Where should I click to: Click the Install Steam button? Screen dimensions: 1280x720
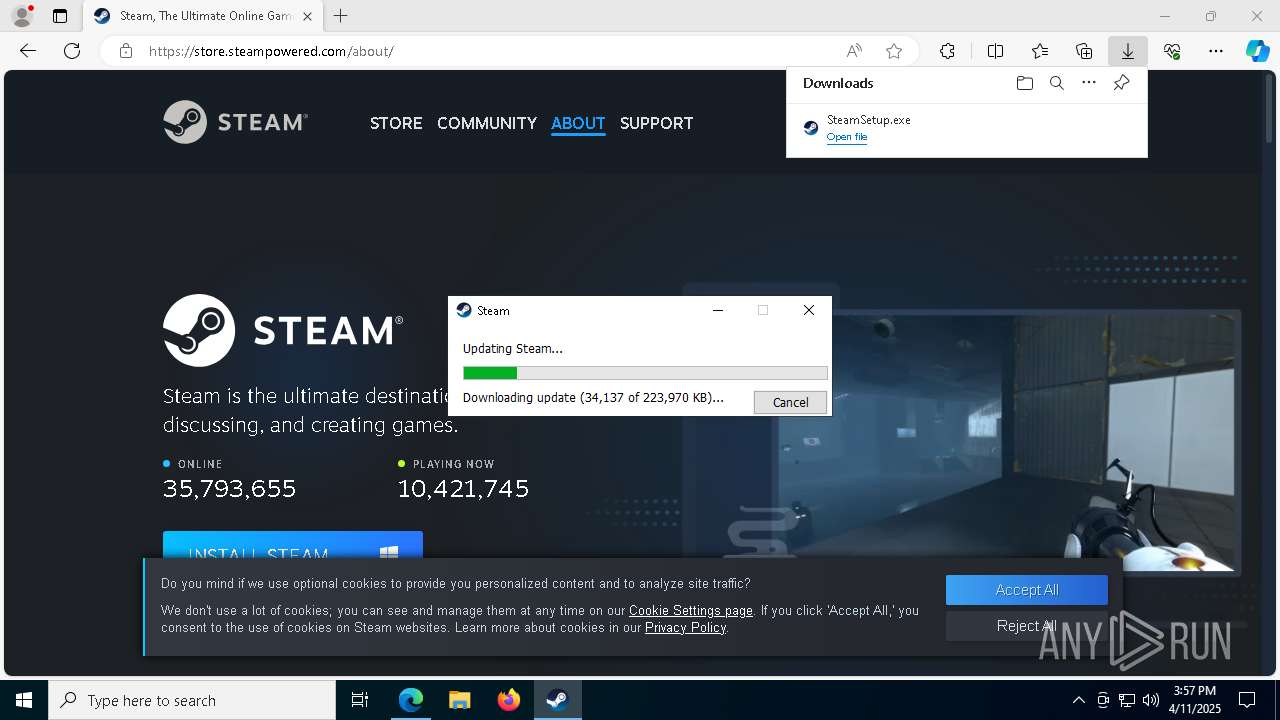[x=293, y=545]
